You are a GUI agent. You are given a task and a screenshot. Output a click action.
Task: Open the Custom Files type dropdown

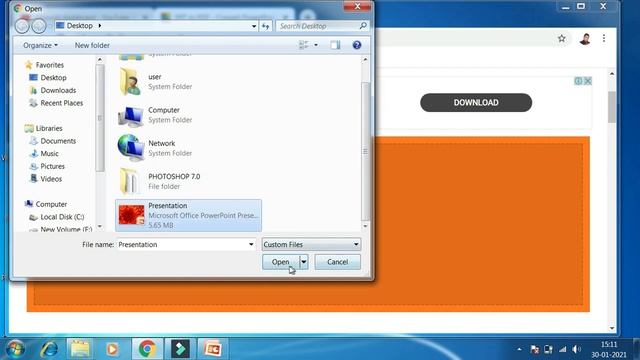pyautogui.click(x=311, y=244)
